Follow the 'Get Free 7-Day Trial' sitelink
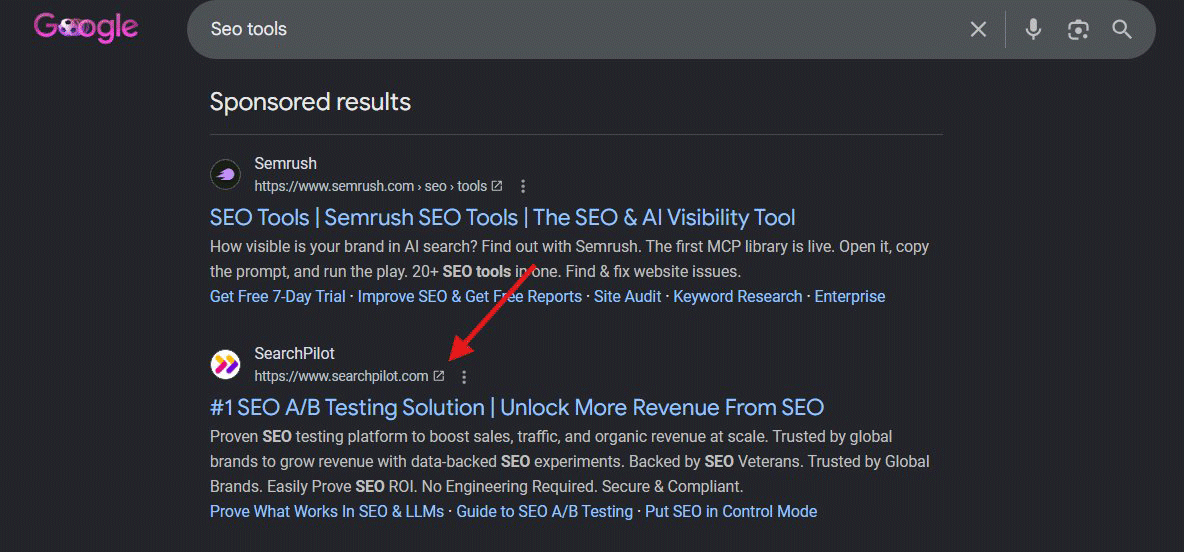The height and width of the screenshot is (552, 1184). click(x=277, y=297)
